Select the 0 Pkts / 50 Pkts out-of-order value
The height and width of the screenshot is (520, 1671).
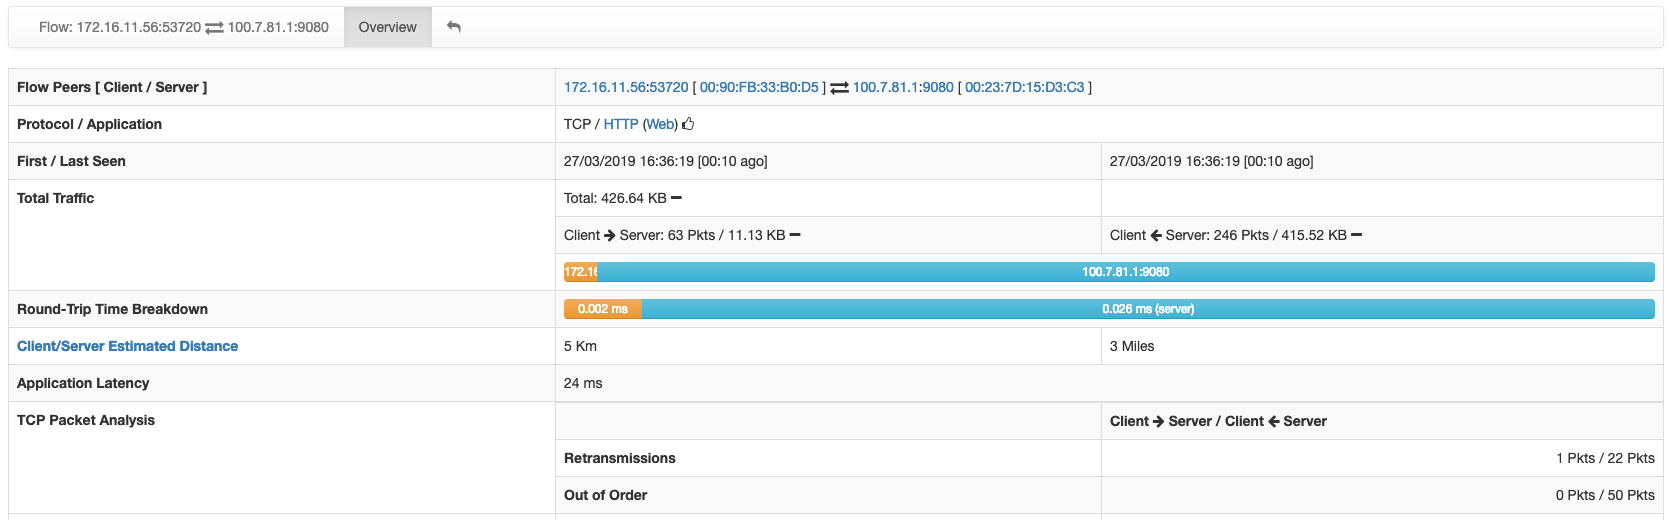[x=1605, y=495]
